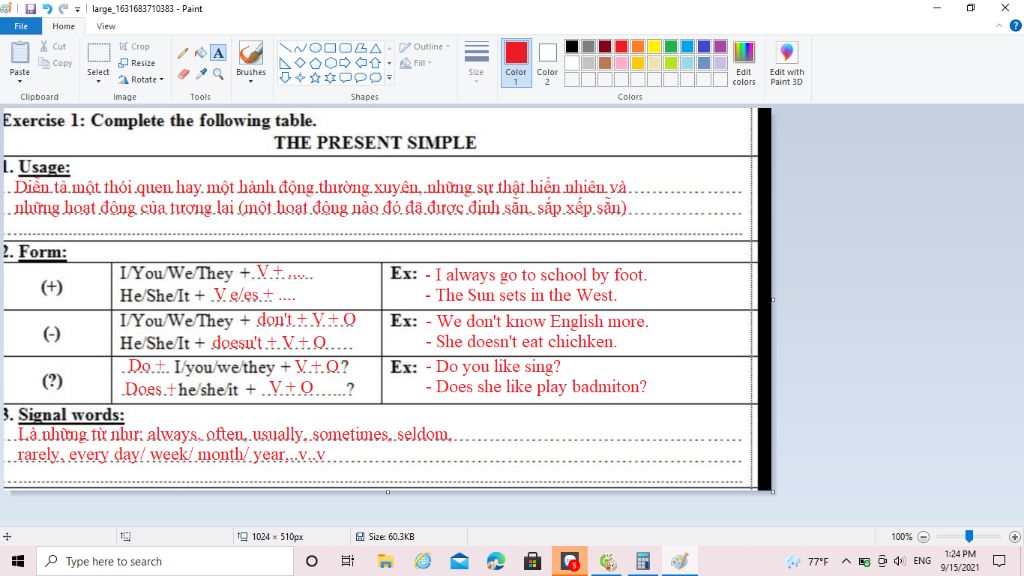The width and height of the screenshot is (1024, 576).
Task: Click Cut in the Clipboard group
Action: (x=53, y=46)
